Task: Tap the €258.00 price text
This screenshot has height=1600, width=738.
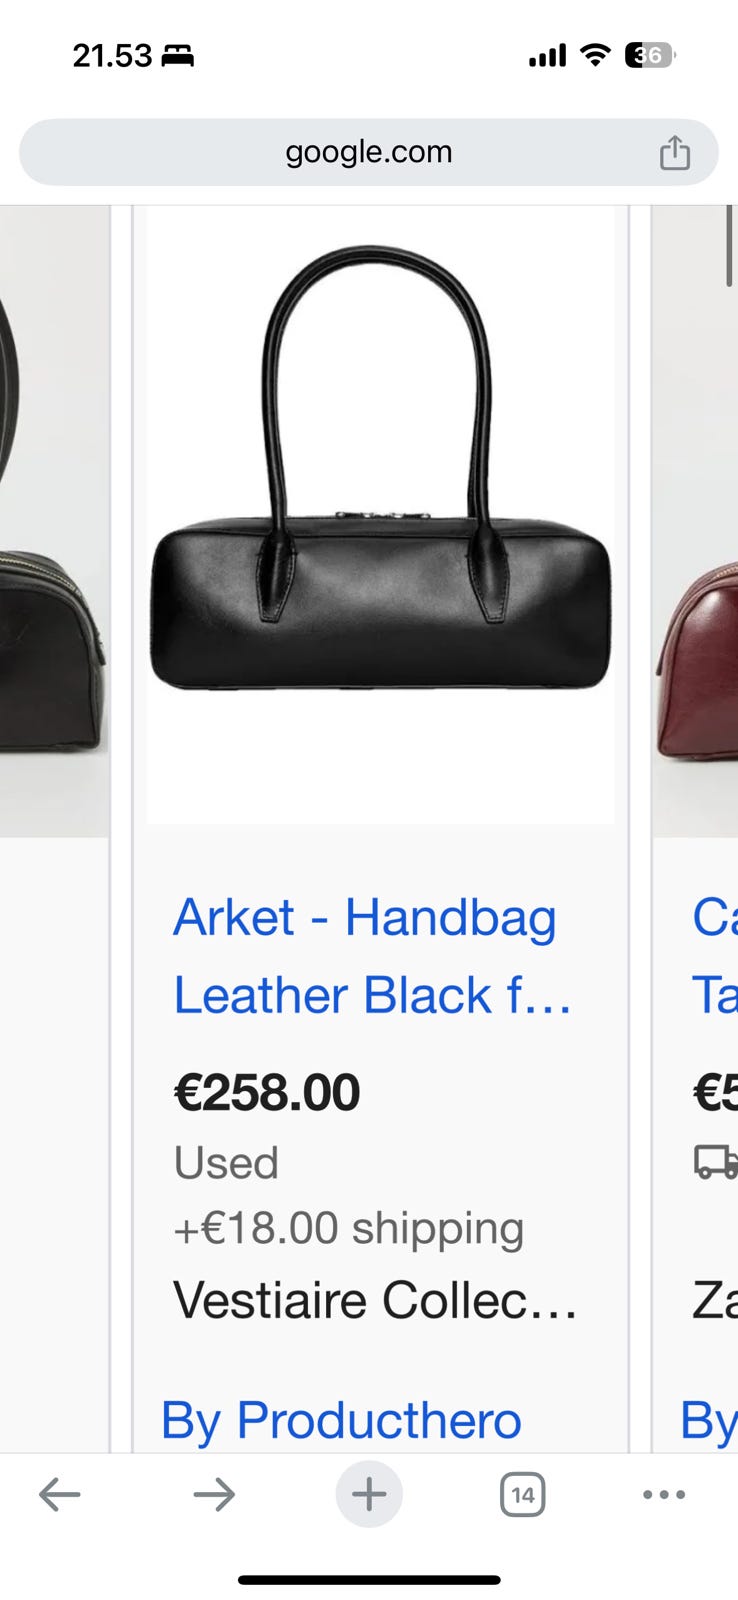Action: click(x=267, y=1092)
